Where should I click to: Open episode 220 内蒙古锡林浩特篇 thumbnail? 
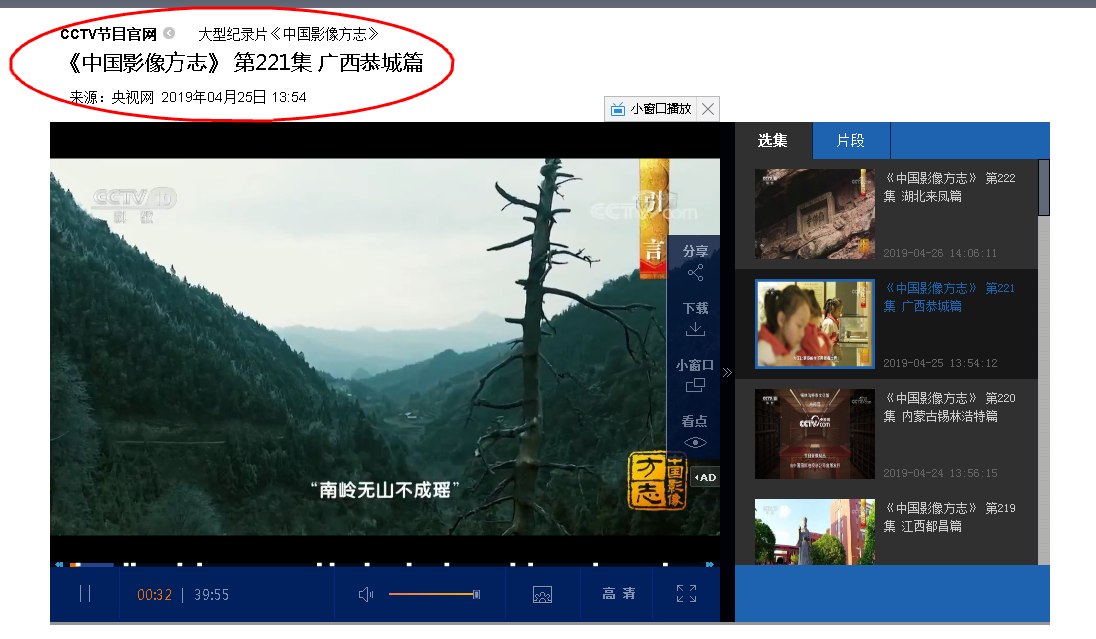pyautogui.click(x=814, y=434)
